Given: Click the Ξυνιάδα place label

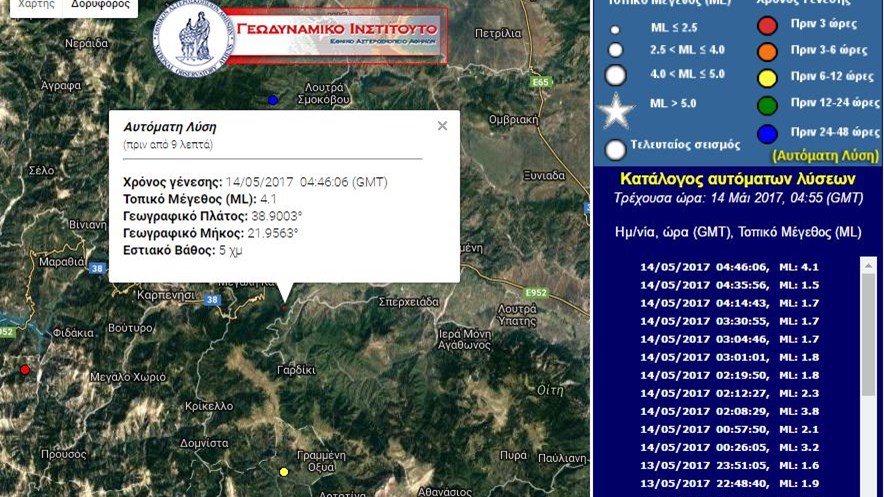Looking at the screenshot, I should pyautogui.click(x=544, y=176).
